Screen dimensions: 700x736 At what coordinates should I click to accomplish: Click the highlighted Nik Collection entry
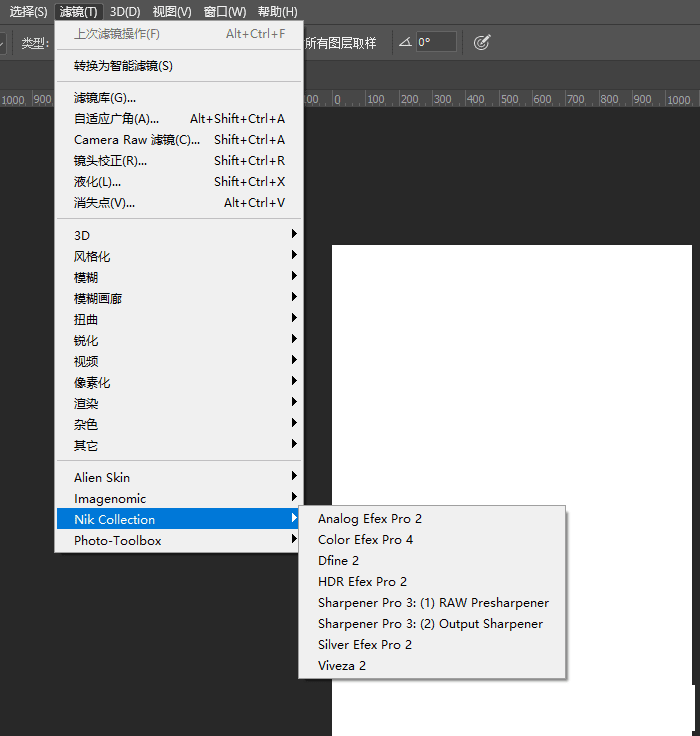point(179,519)
